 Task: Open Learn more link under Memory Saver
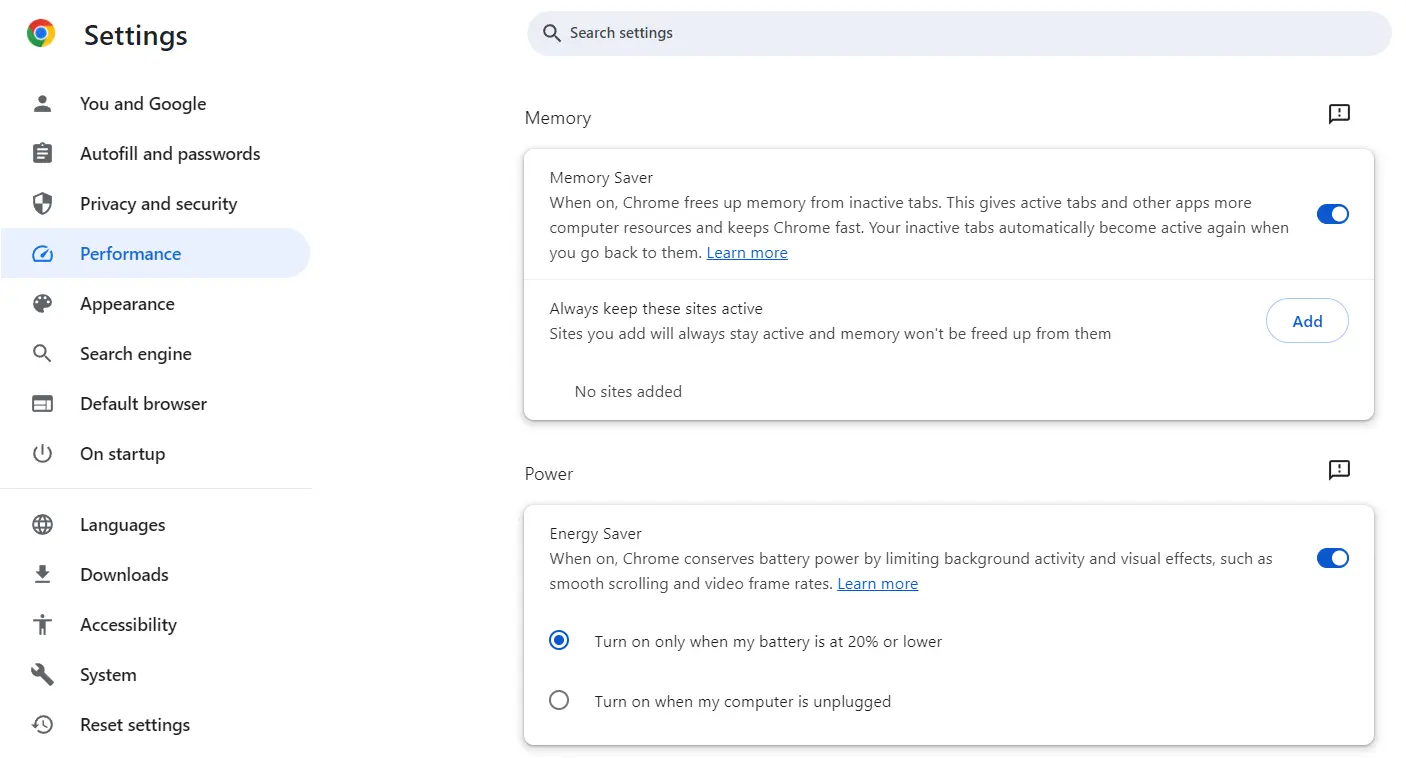746,253
